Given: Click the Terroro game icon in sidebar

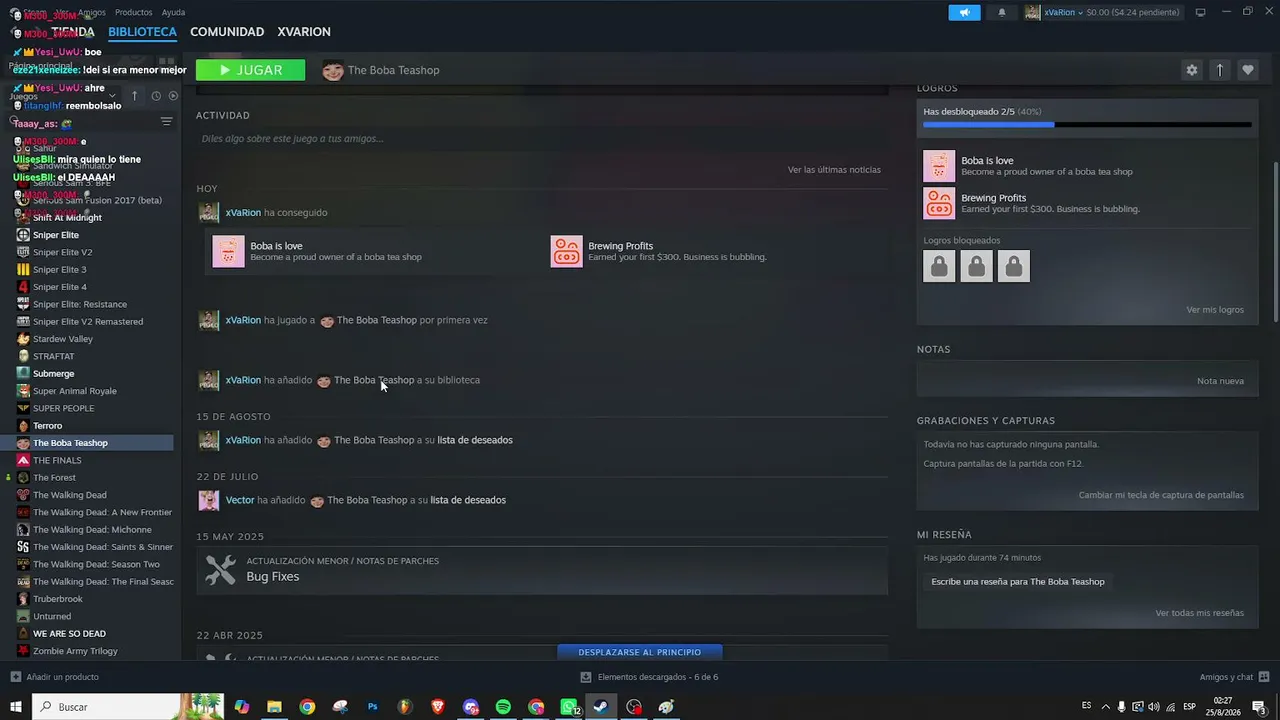Looking at the screenshot, I should coord(23,426).
